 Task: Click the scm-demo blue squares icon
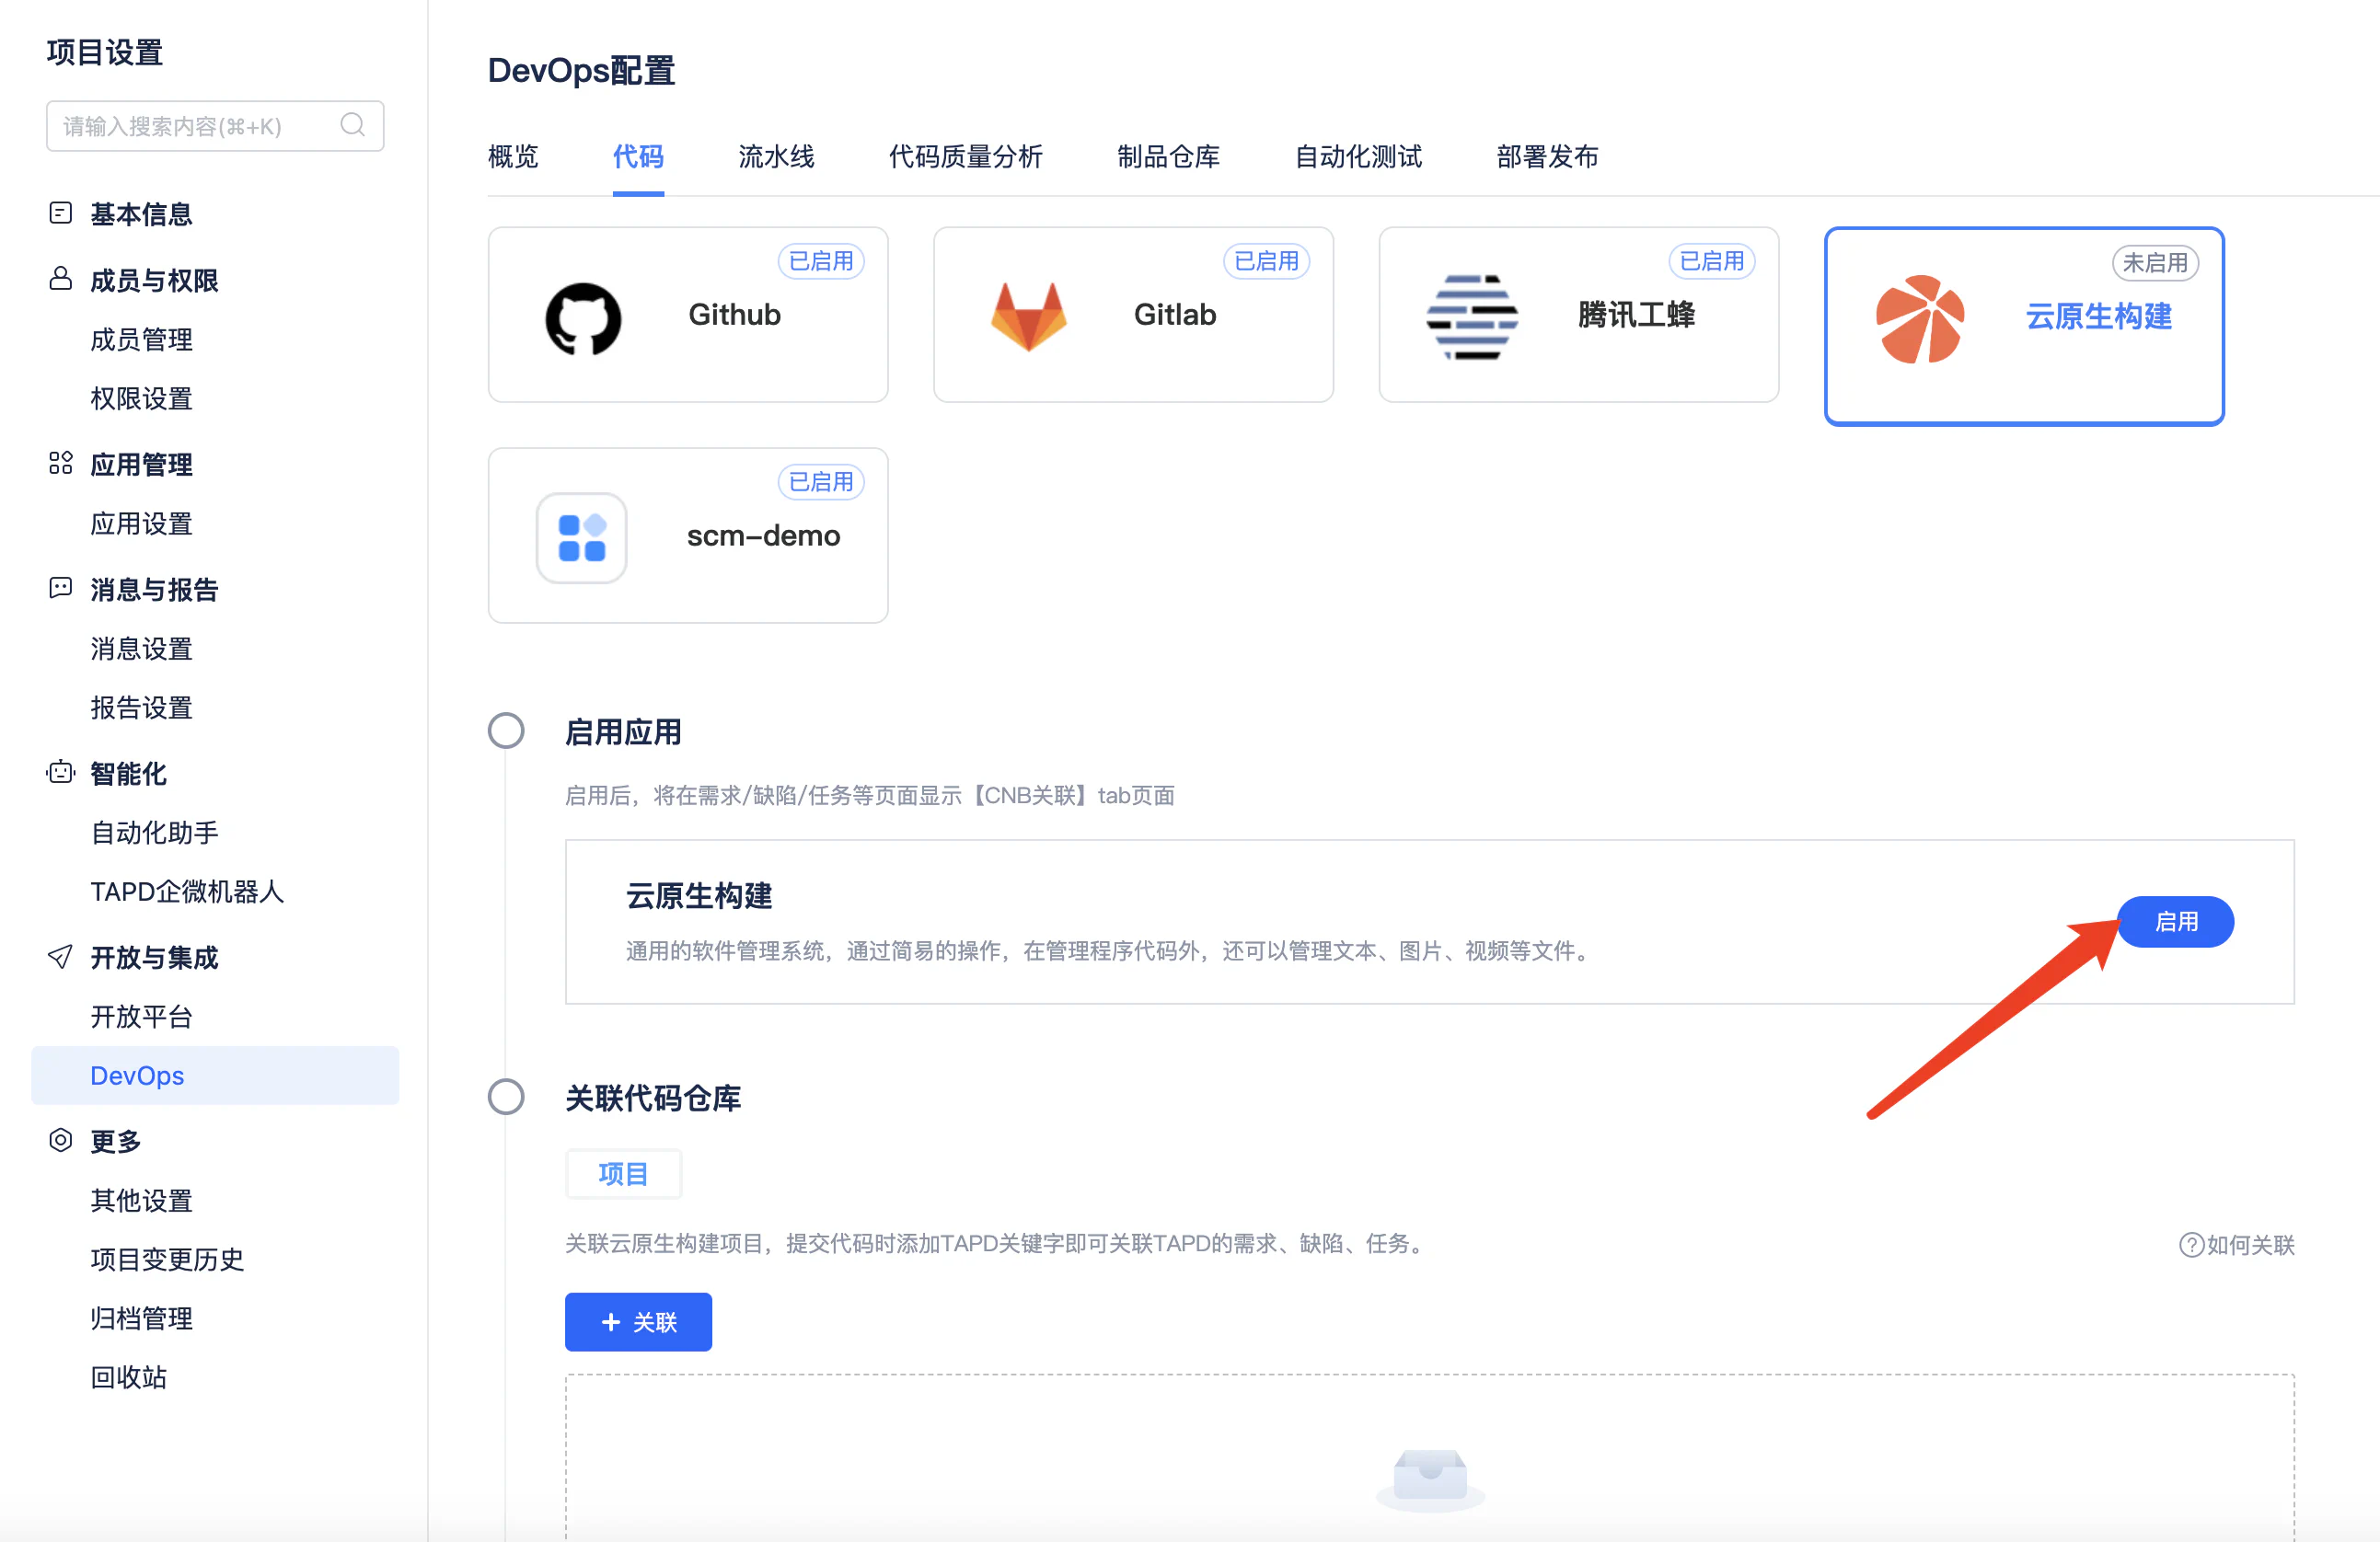581,538
